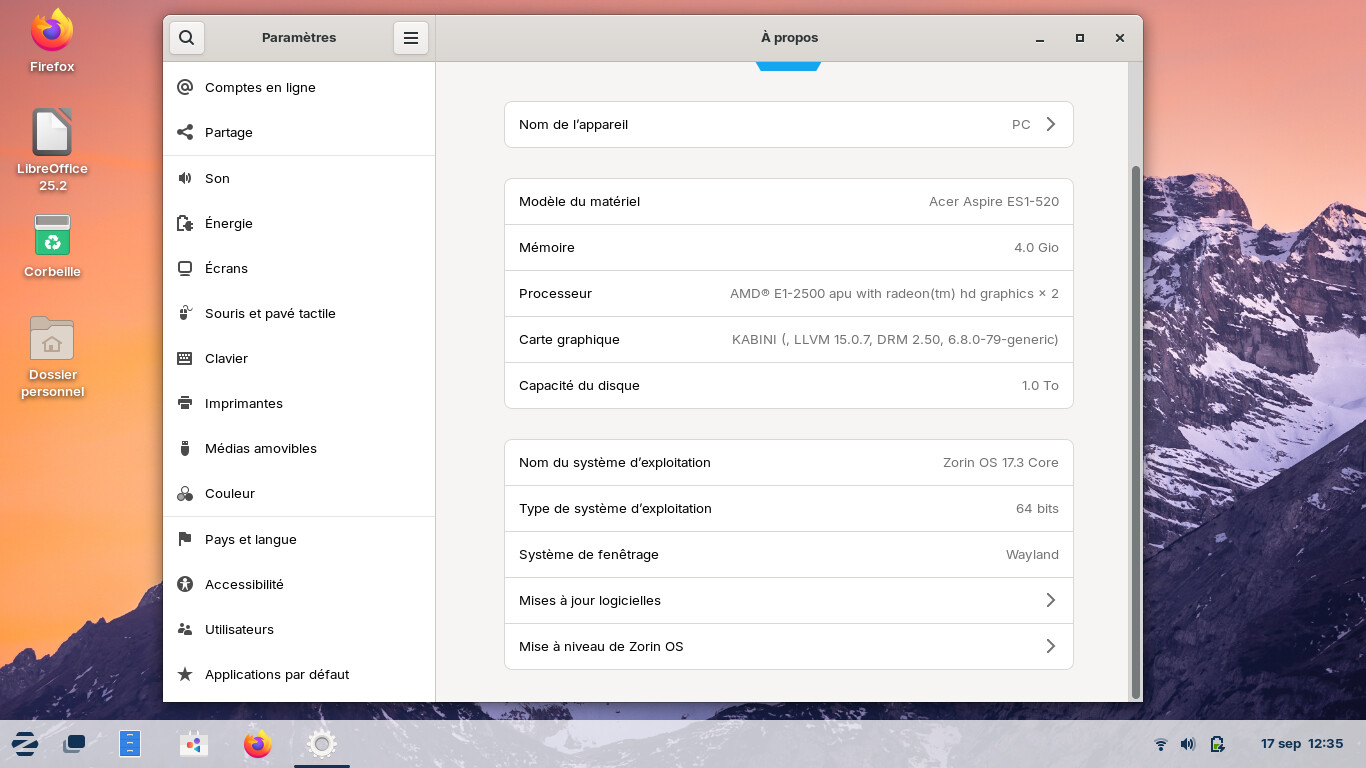Open the hamburger menu in Paramètres header
The width and height of the screenshot is (1366, 768).
pos(410,38)
